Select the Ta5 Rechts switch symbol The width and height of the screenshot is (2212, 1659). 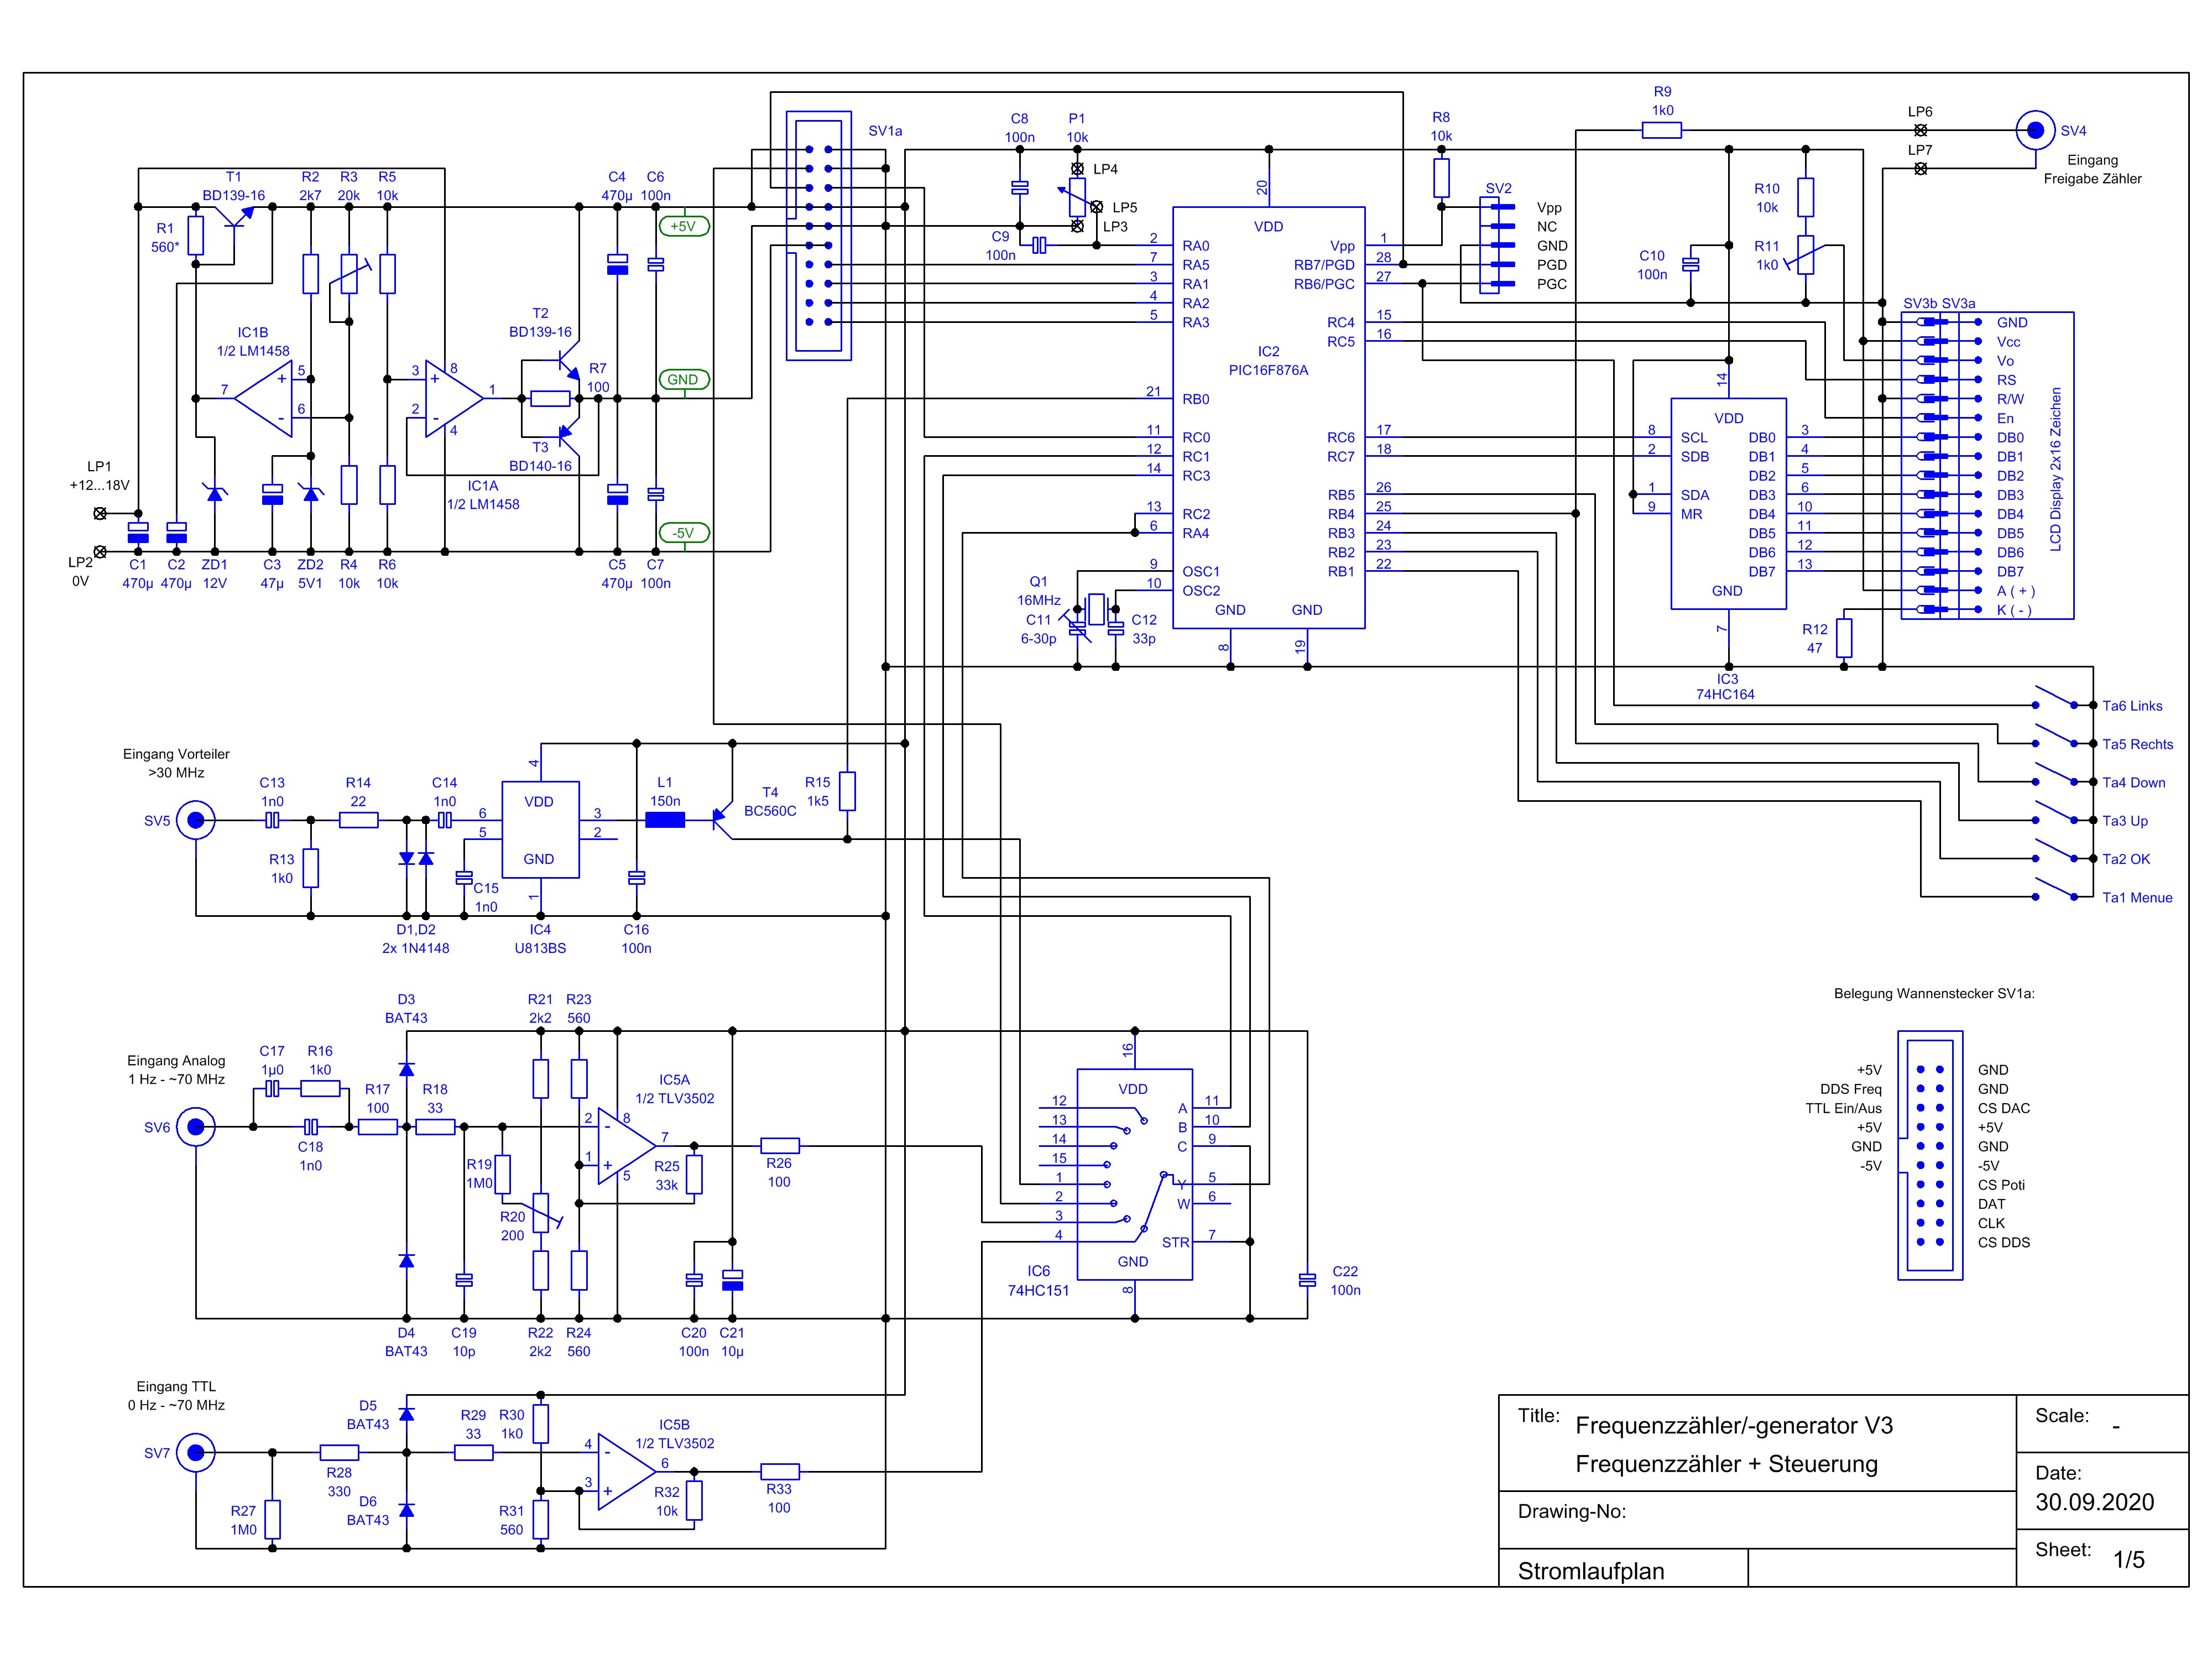pos(2055,735)
